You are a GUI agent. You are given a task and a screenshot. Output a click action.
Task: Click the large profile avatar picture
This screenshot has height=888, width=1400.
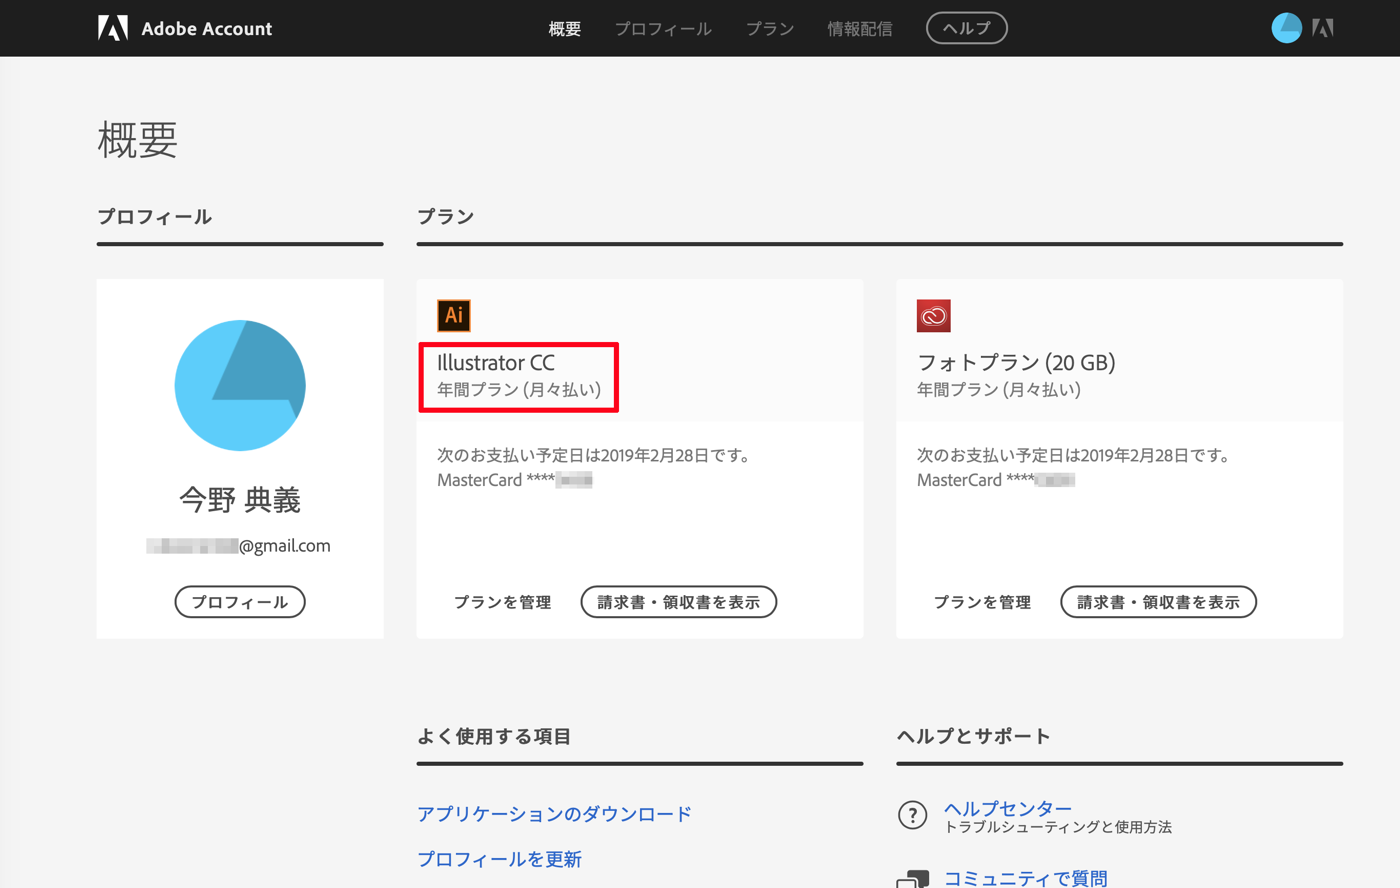click(x=240, y=385)
